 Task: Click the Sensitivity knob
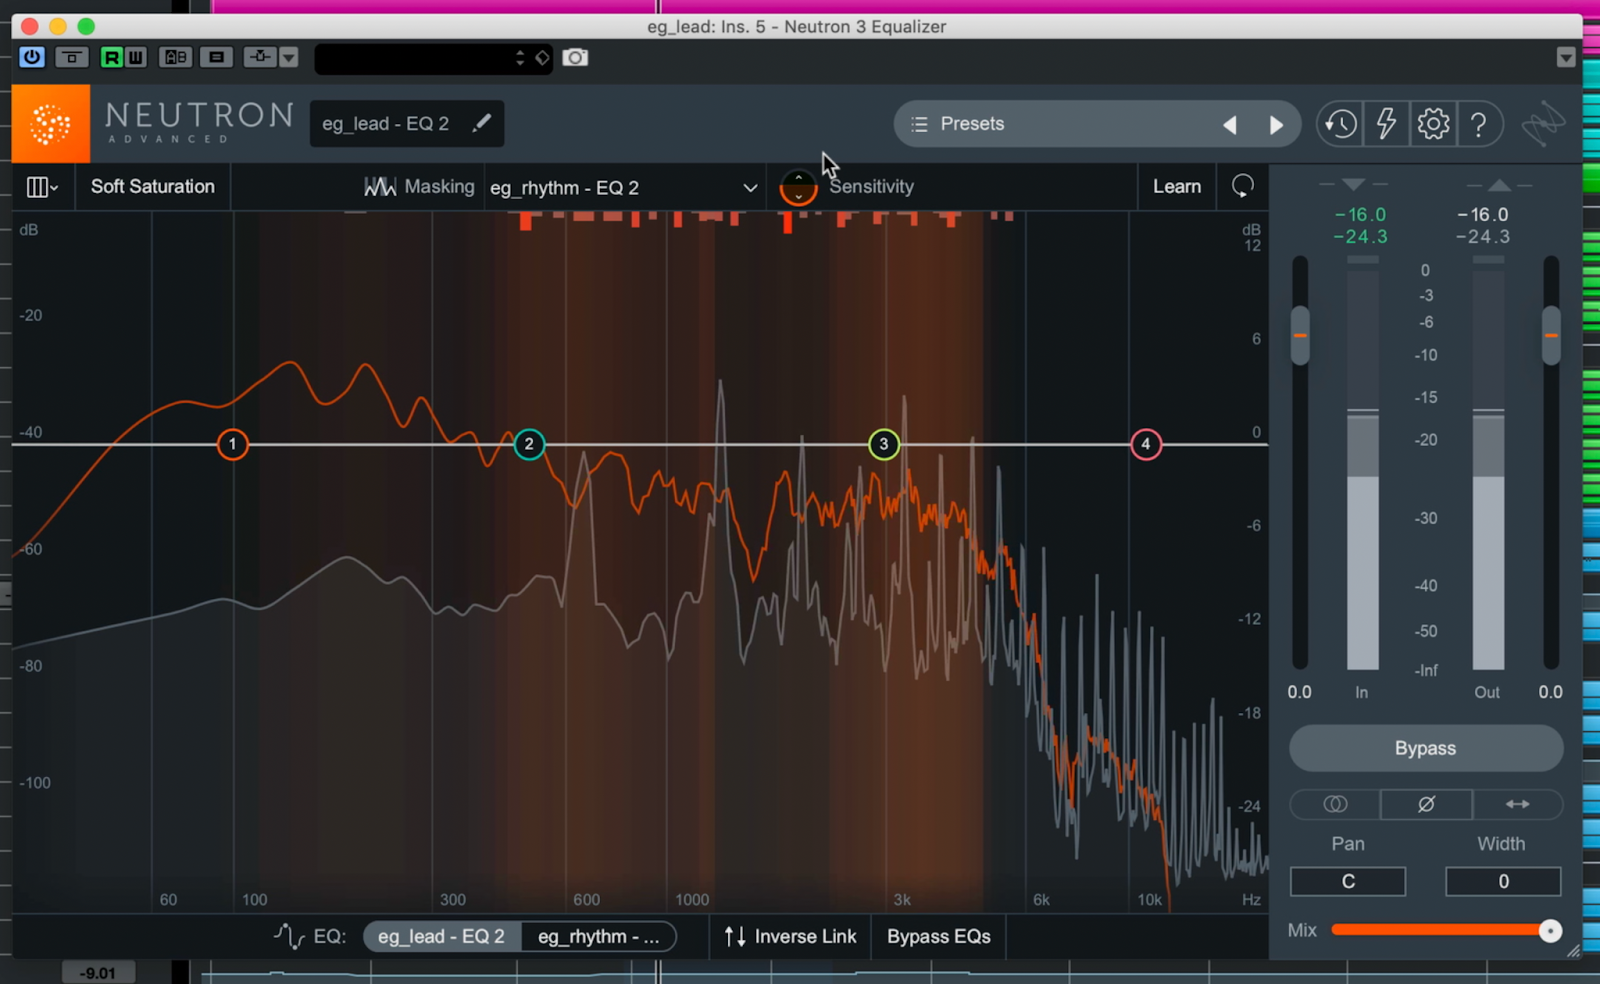(798, 187)
